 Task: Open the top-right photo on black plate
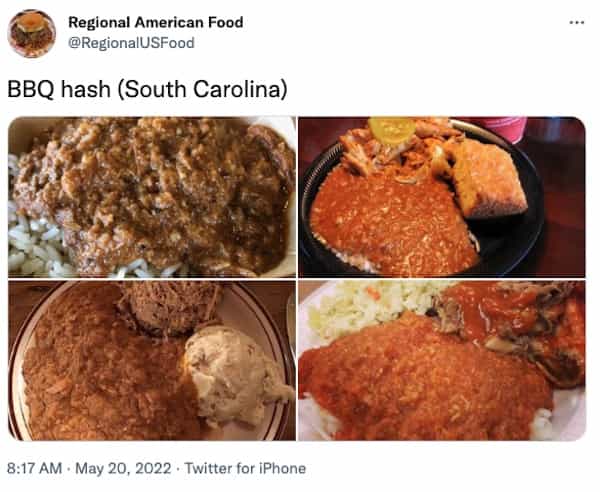click(442, 197)
